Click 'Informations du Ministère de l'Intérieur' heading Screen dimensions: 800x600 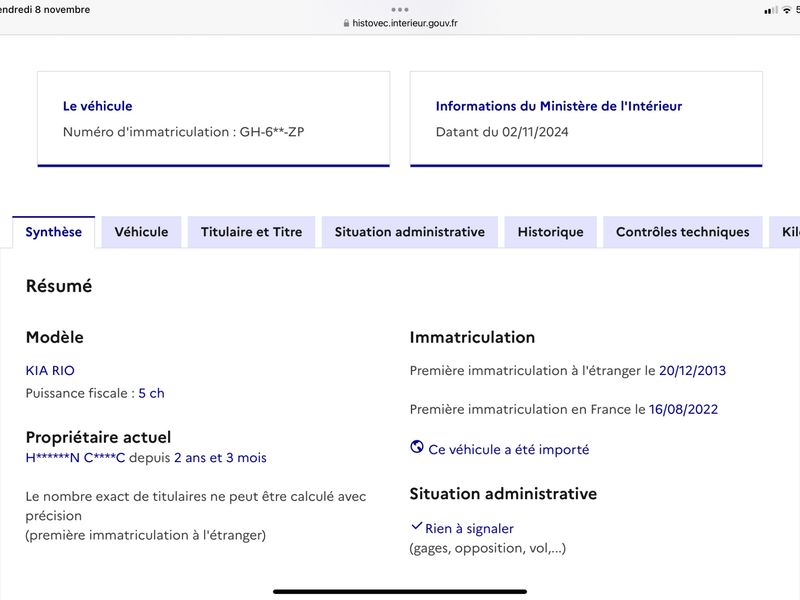(559, 106)
